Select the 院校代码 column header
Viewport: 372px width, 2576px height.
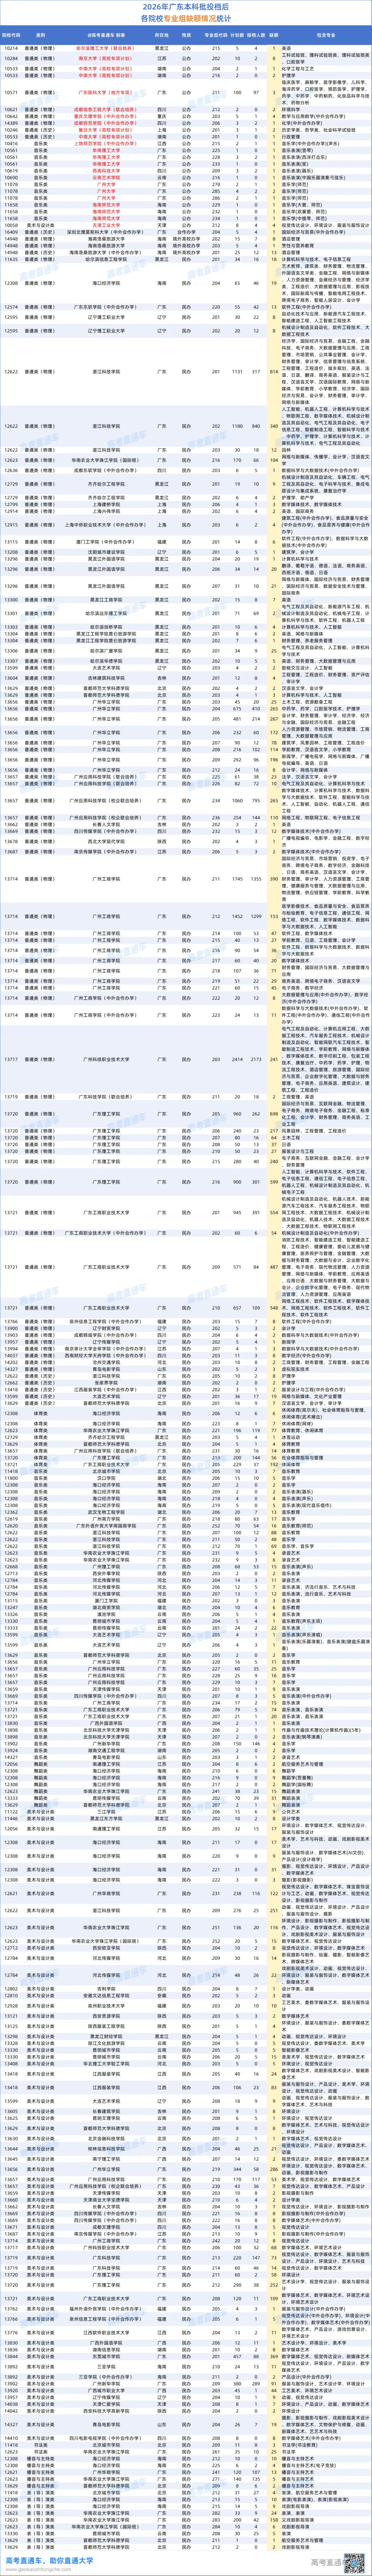(x=12, y=35)
